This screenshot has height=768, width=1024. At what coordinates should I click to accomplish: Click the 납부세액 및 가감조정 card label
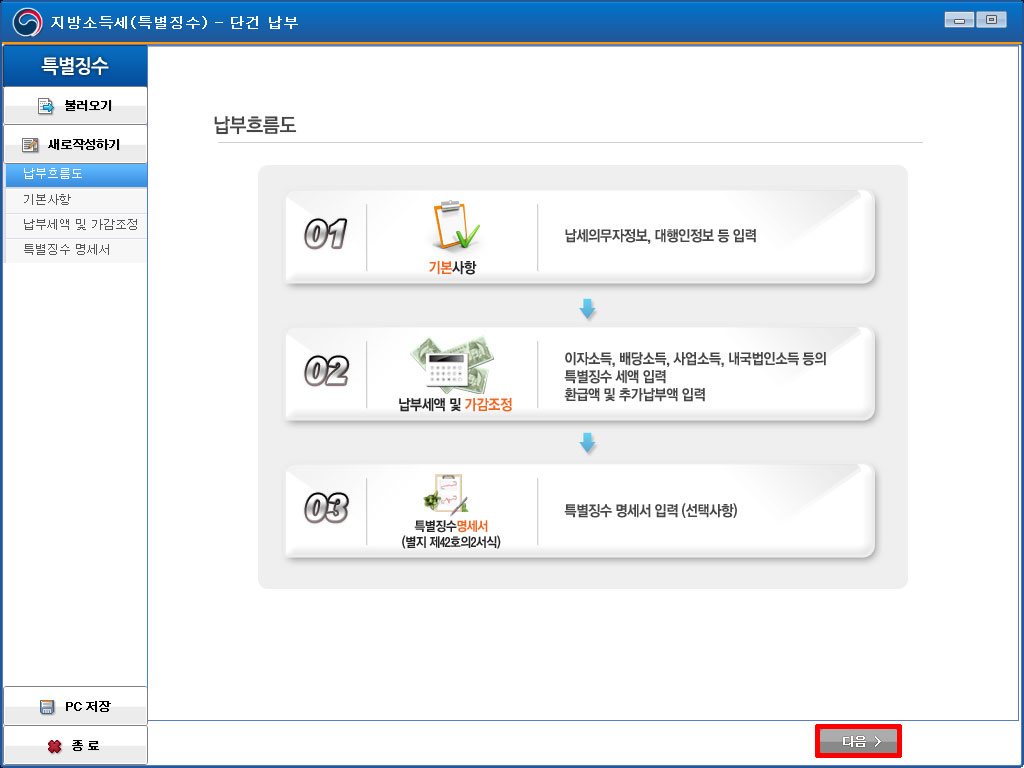pos(455,404)
